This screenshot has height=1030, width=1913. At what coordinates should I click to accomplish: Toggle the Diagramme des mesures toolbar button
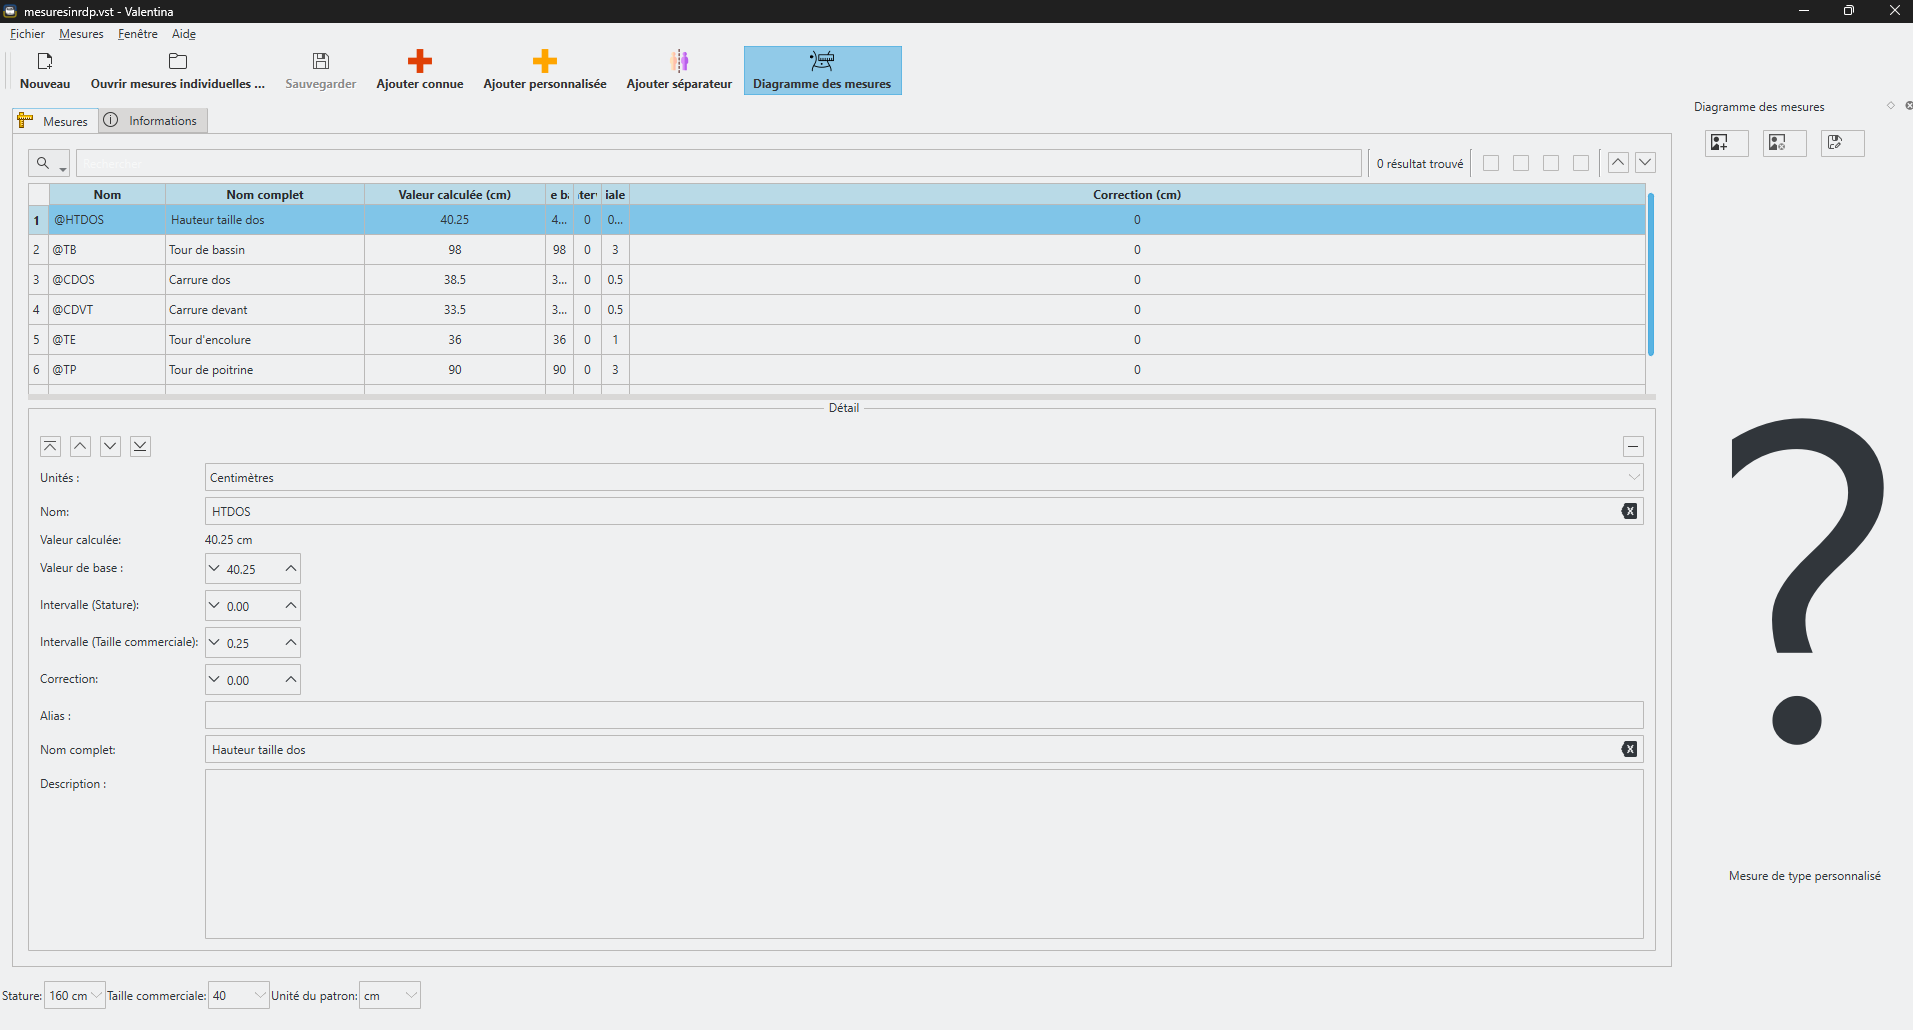pos(822,71)
